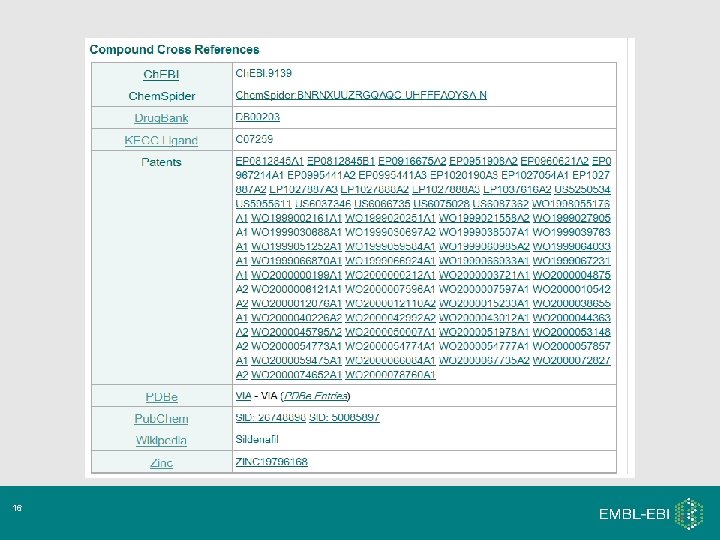Open the PDBe database link
The height and width of the screenshot is (540, 720).
coord(161,397)
